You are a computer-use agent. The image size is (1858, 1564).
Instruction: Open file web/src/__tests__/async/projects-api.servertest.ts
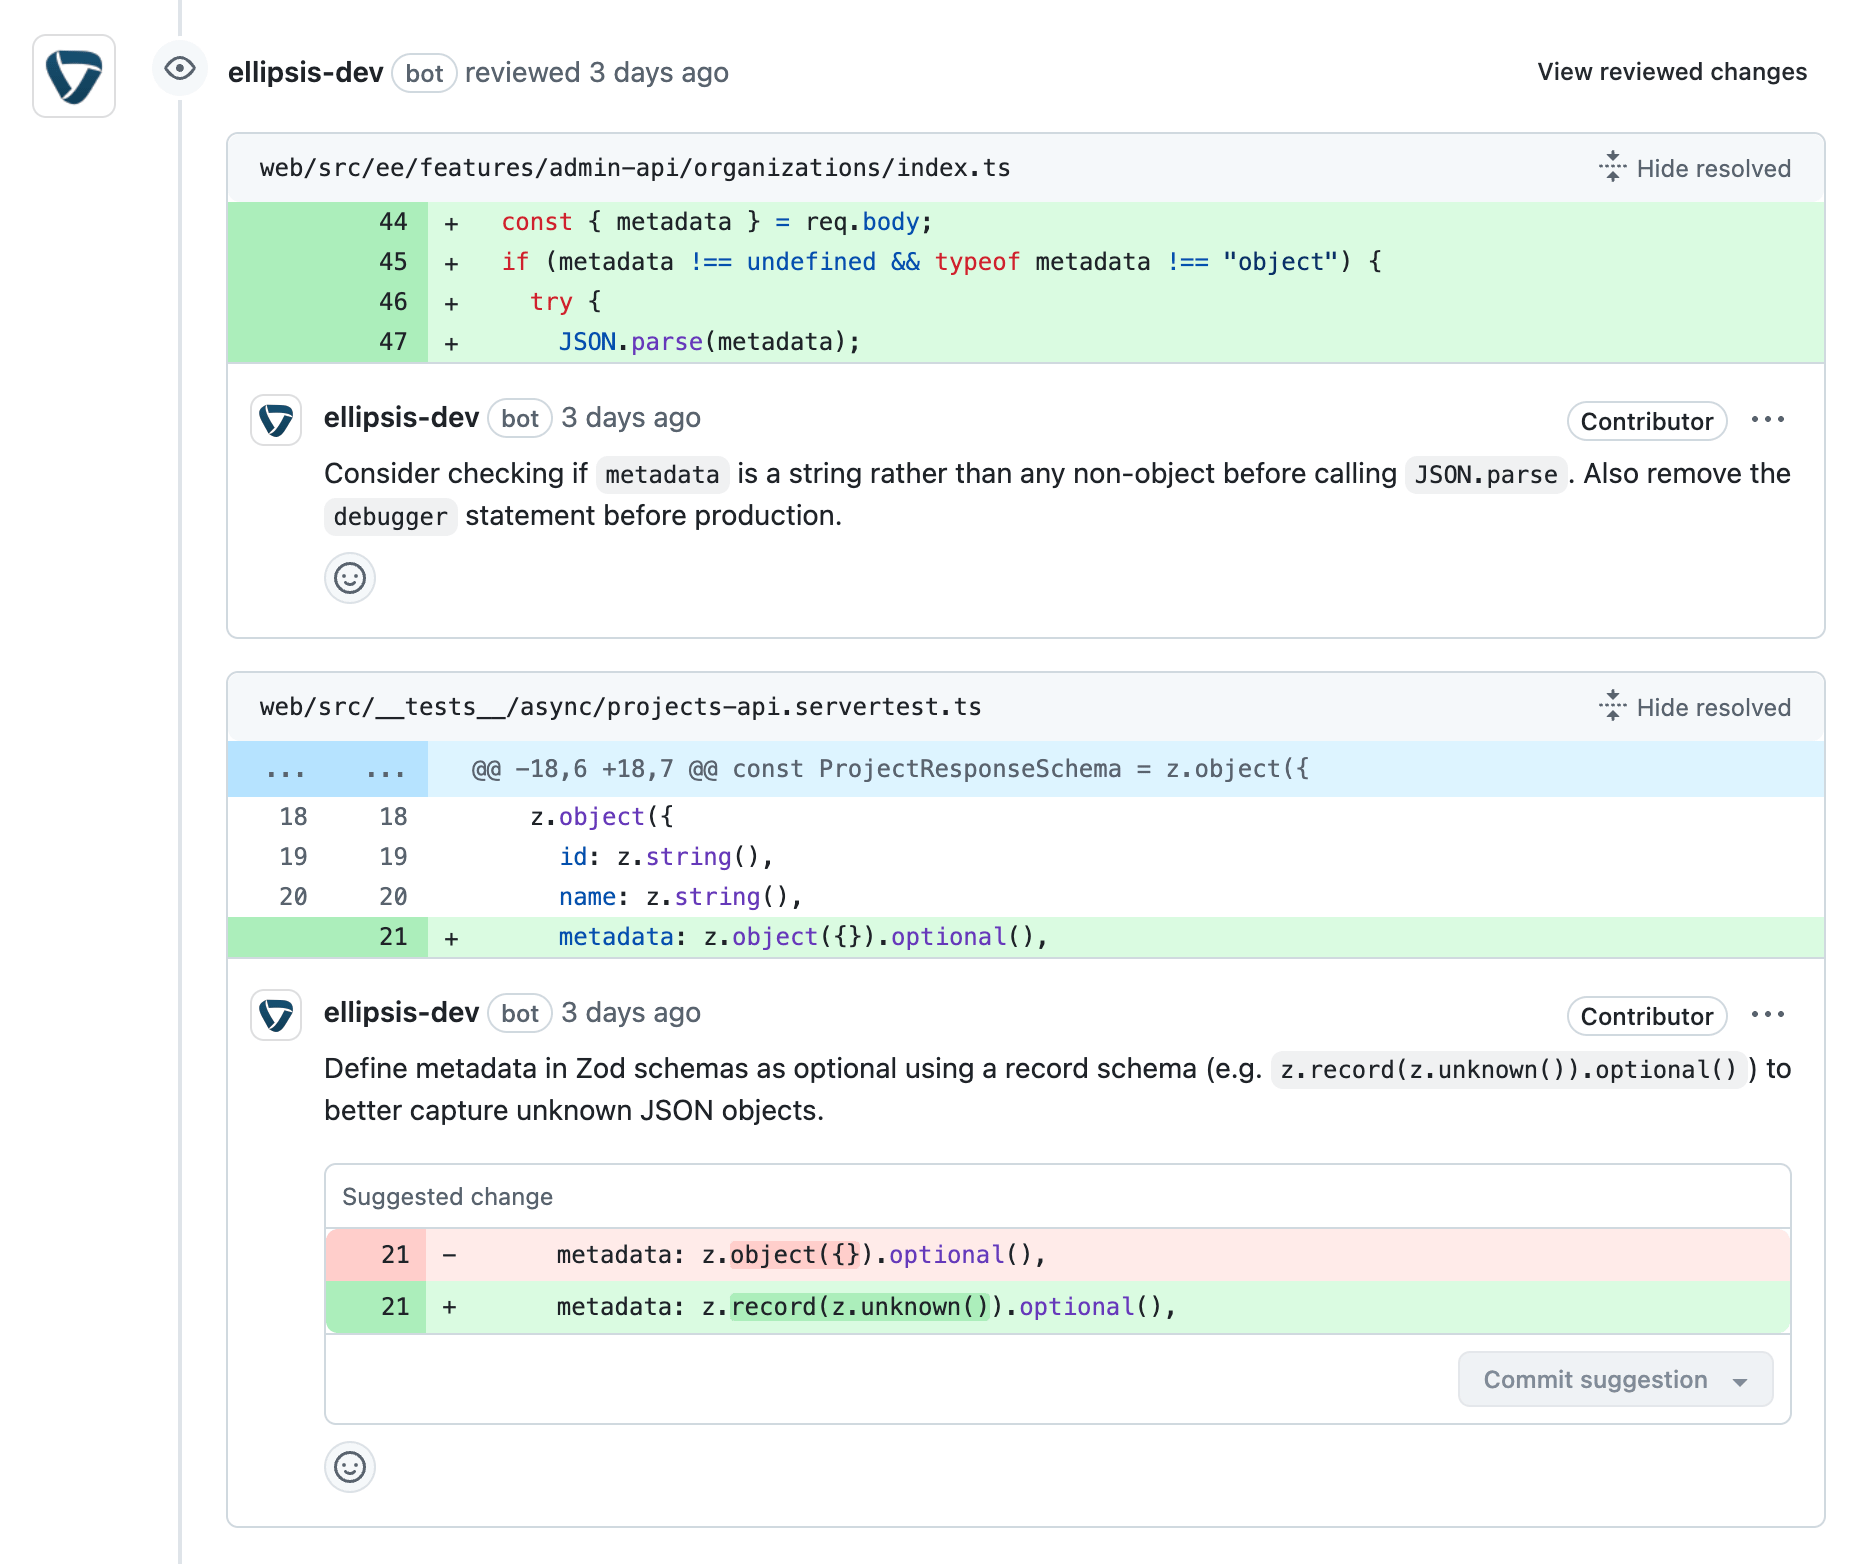point(620,707)
